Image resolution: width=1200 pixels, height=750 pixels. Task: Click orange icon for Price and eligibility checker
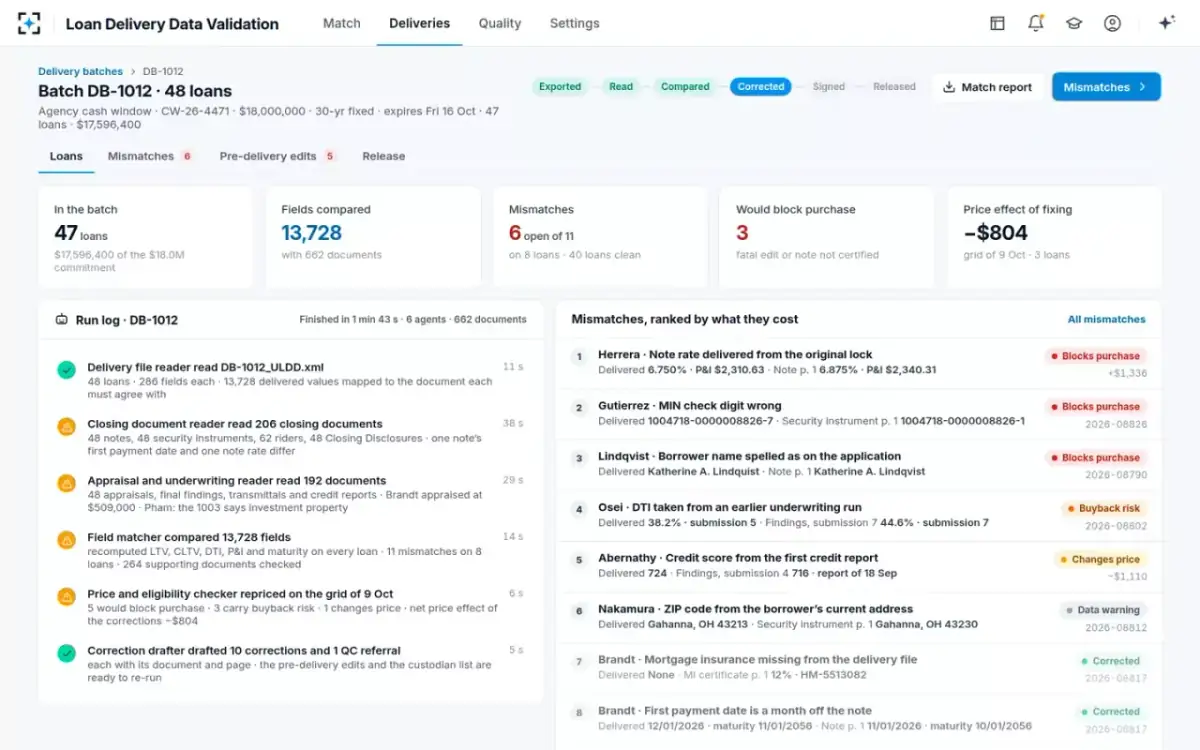click(66, 597)
